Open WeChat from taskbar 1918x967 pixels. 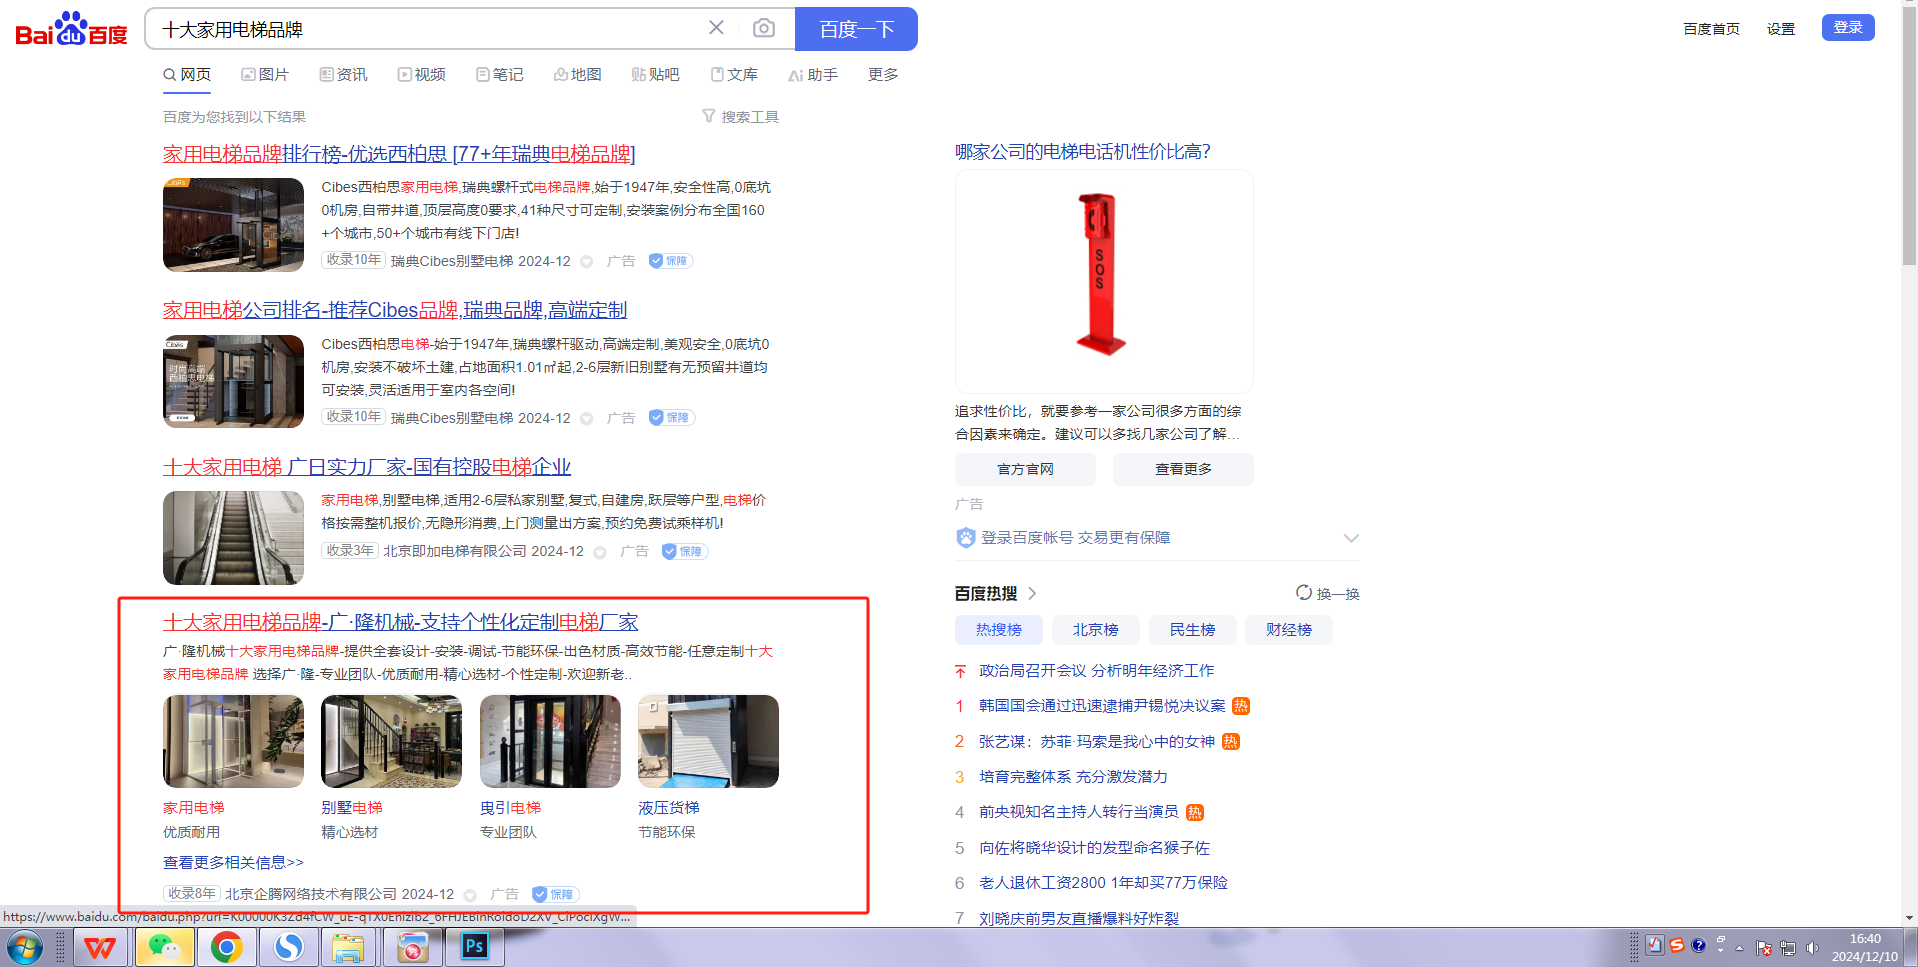click(x=164, y=947)
